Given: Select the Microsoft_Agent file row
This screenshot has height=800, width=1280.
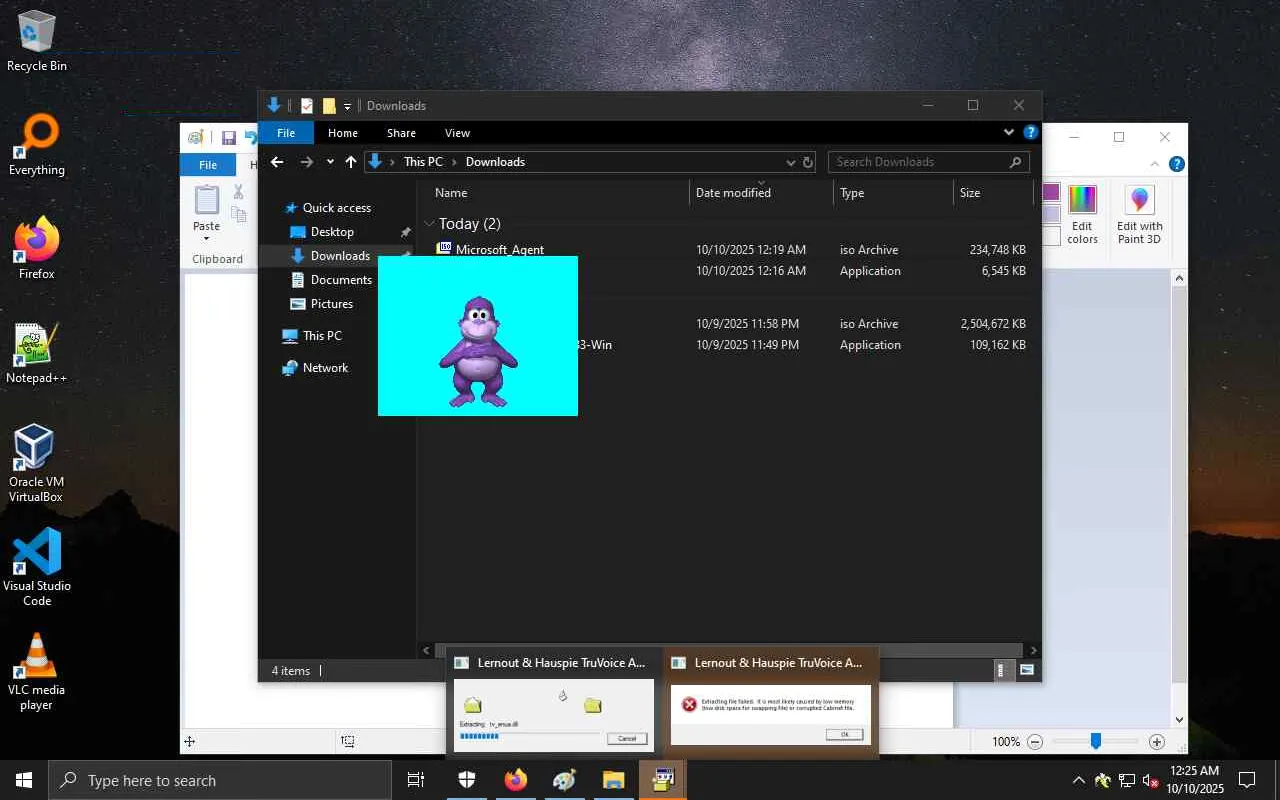Looking at the screenshot, I should tap(731, 250).
